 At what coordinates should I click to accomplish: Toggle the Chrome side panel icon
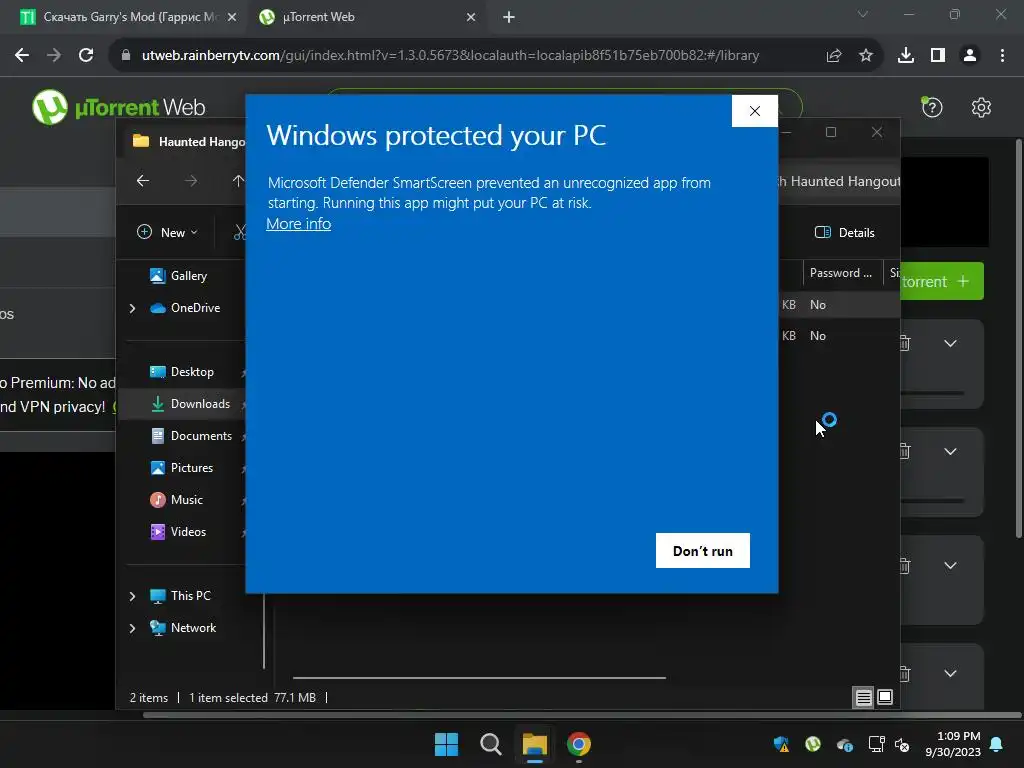(x=937, y=56)
